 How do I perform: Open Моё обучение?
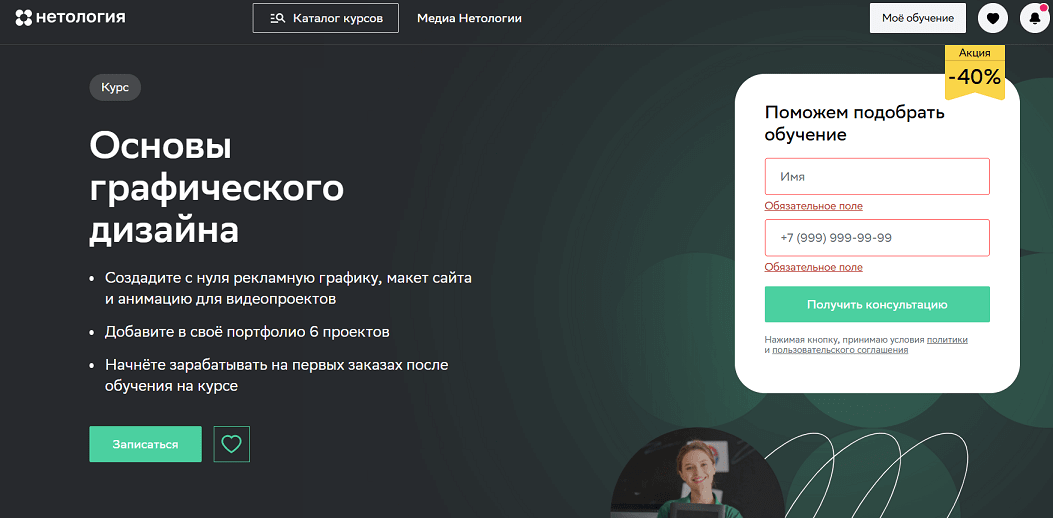click(x=918, y=18)
